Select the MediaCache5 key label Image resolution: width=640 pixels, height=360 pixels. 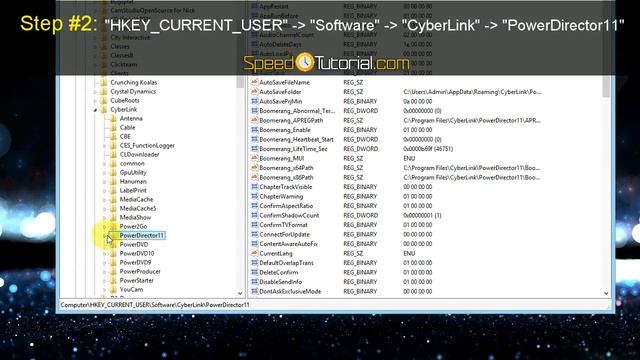pos(138,209)
